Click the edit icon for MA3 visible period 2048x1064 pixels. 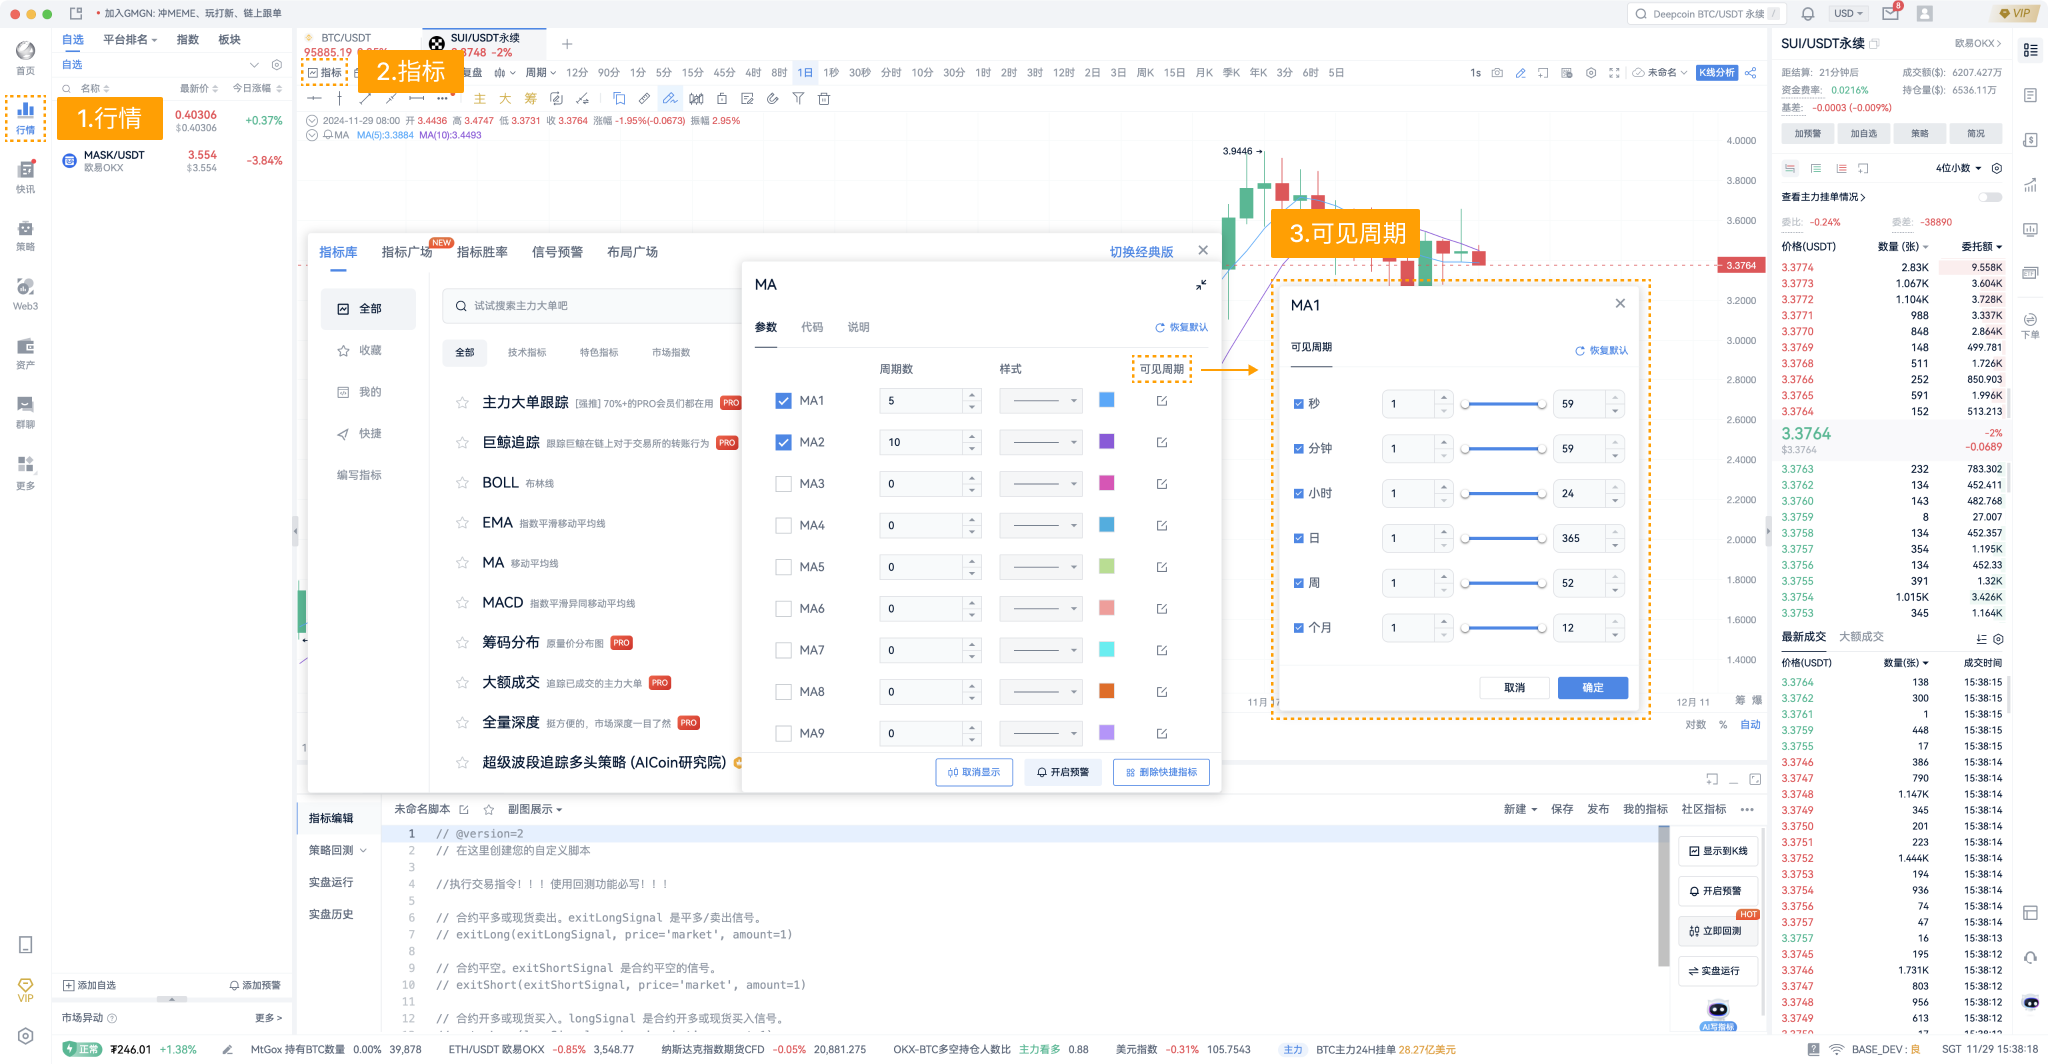[x=1162, y=484]
